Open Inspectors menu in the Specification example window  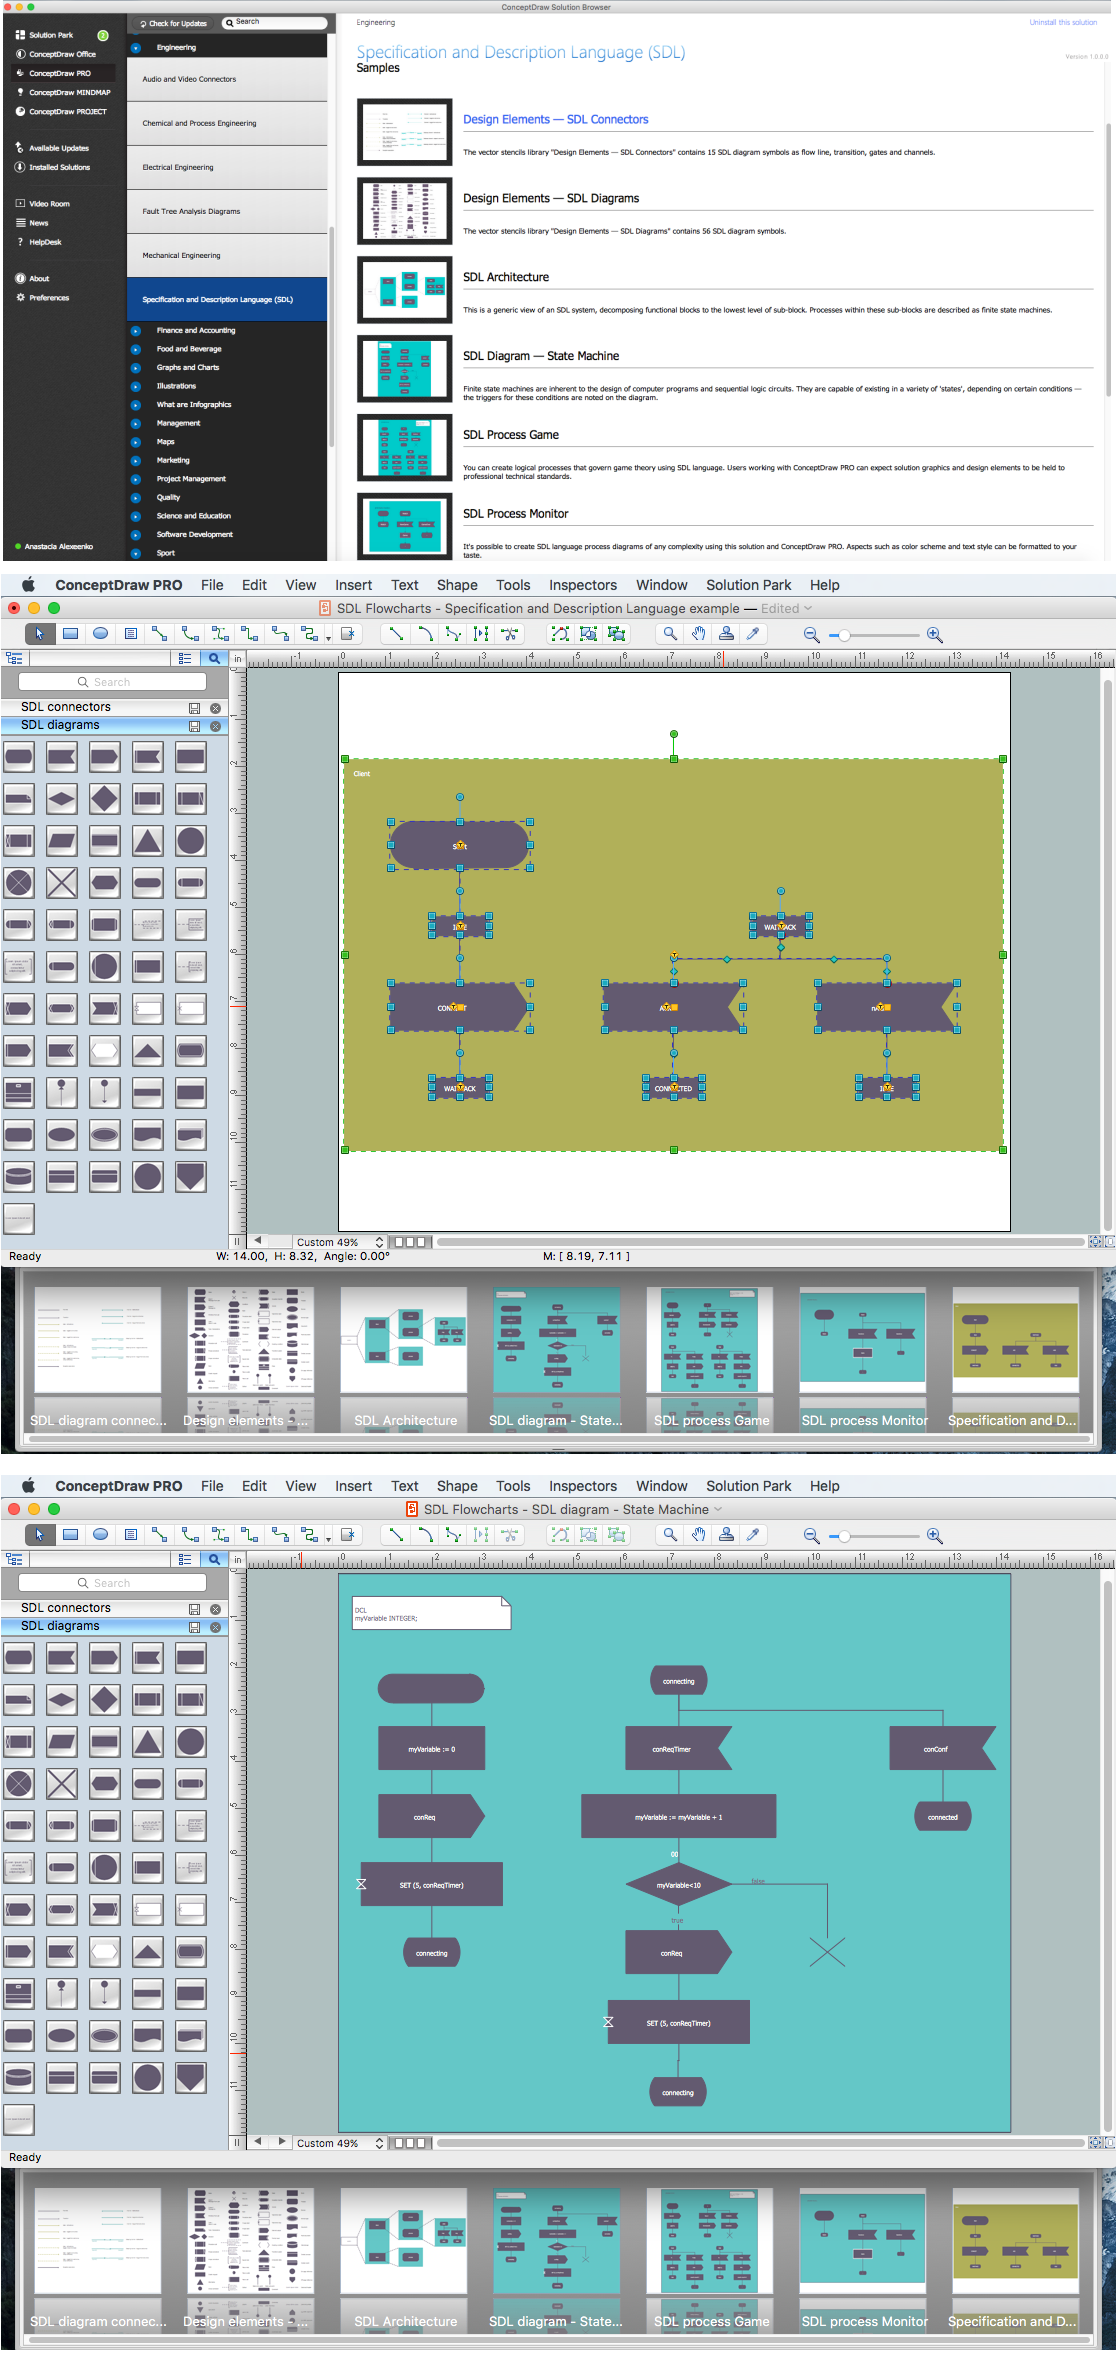(583, 585)
